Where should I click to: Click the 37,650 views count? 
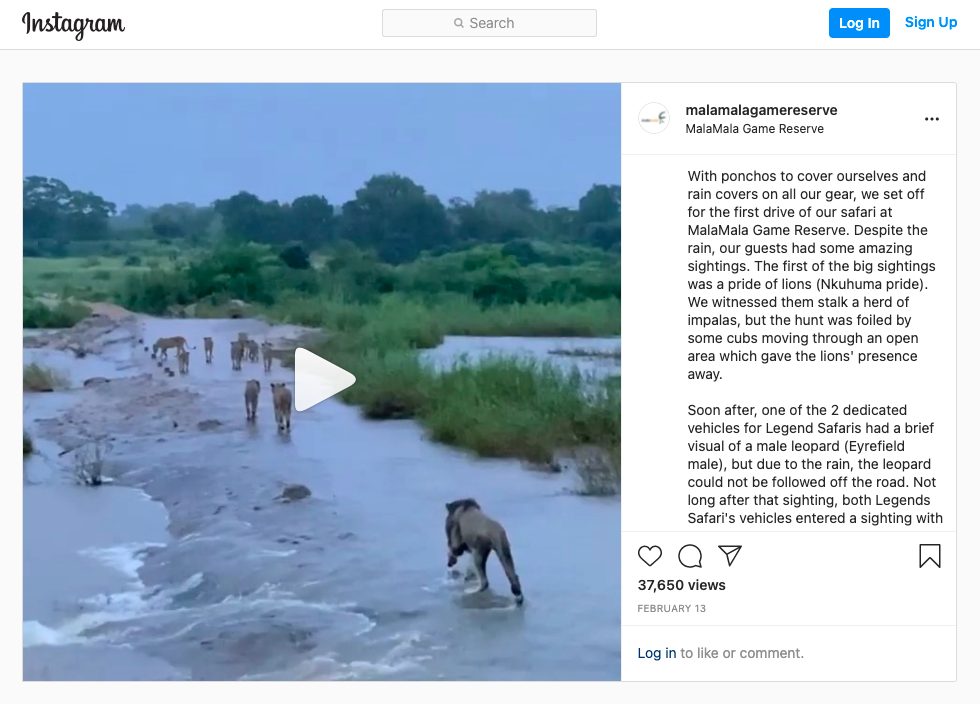tap(681, 585)
